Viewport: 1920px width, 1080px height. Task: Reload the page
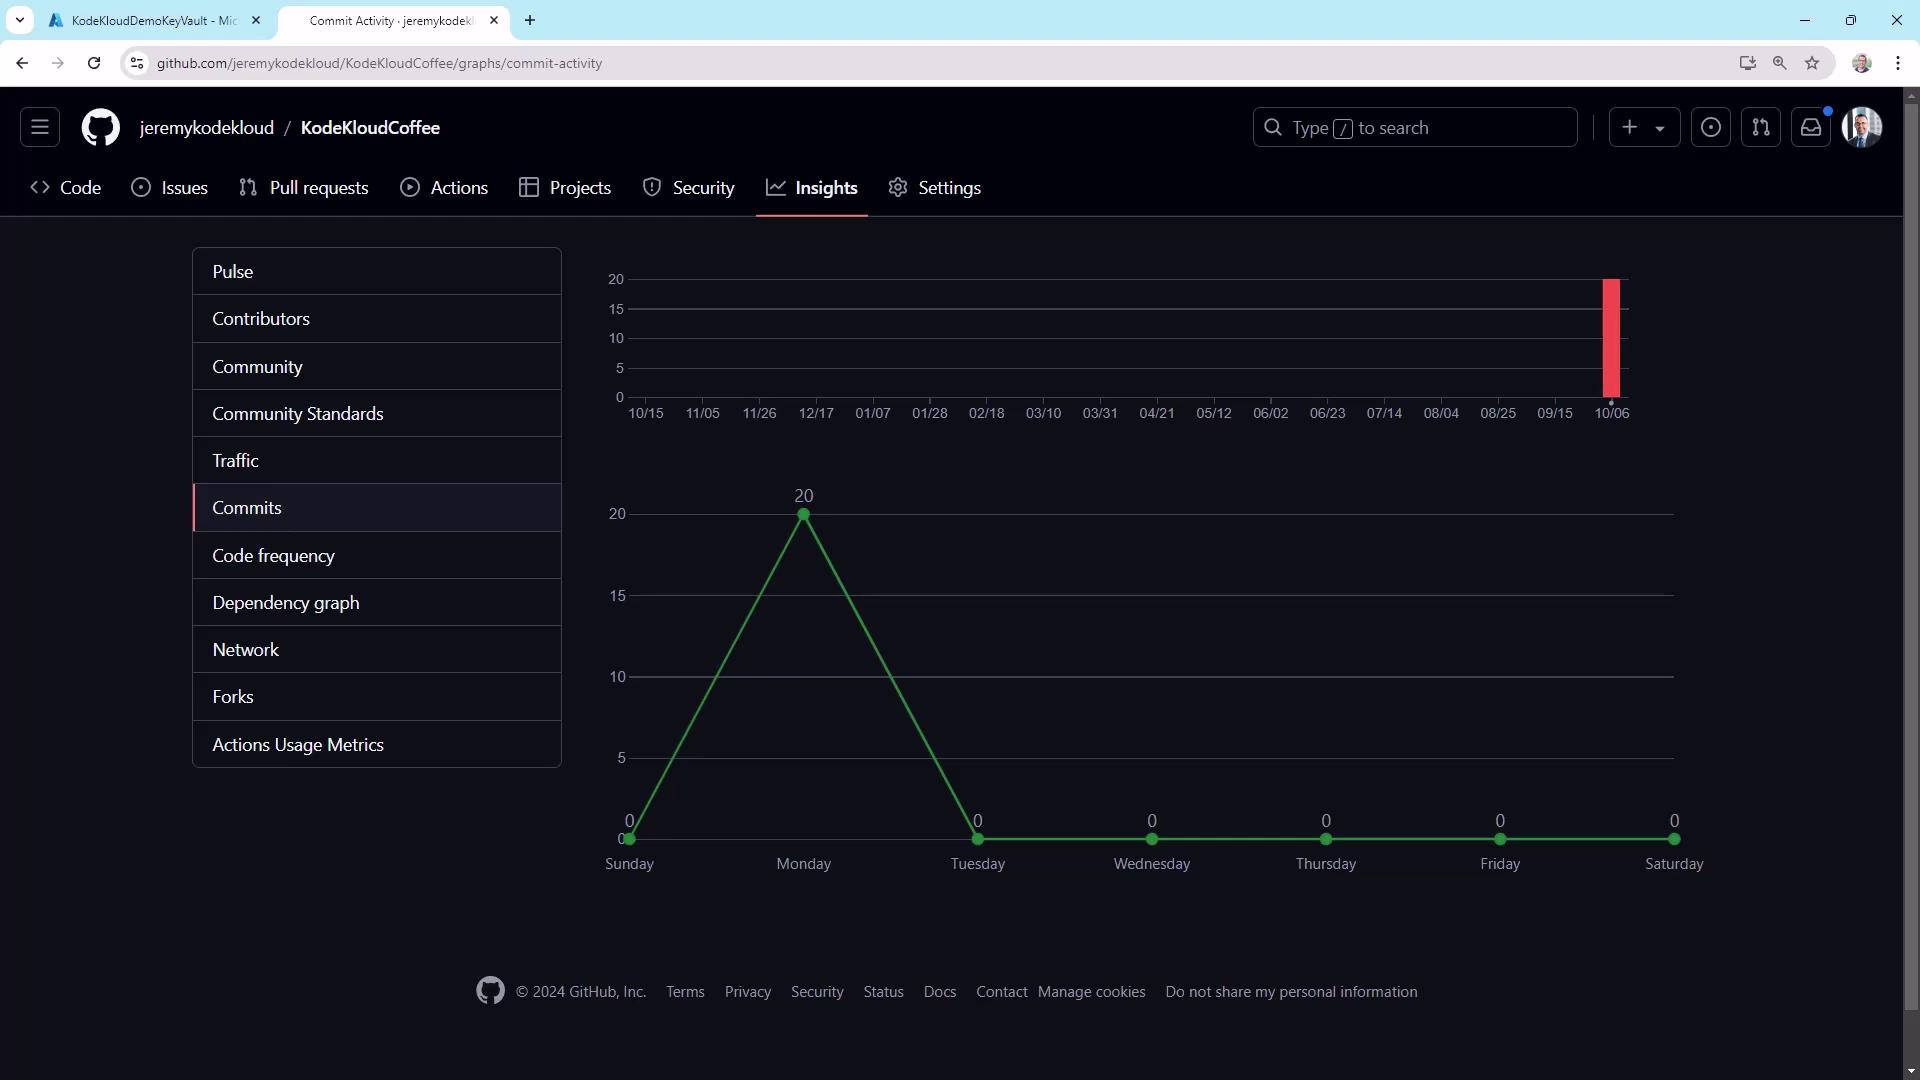[x=94, y=63]
